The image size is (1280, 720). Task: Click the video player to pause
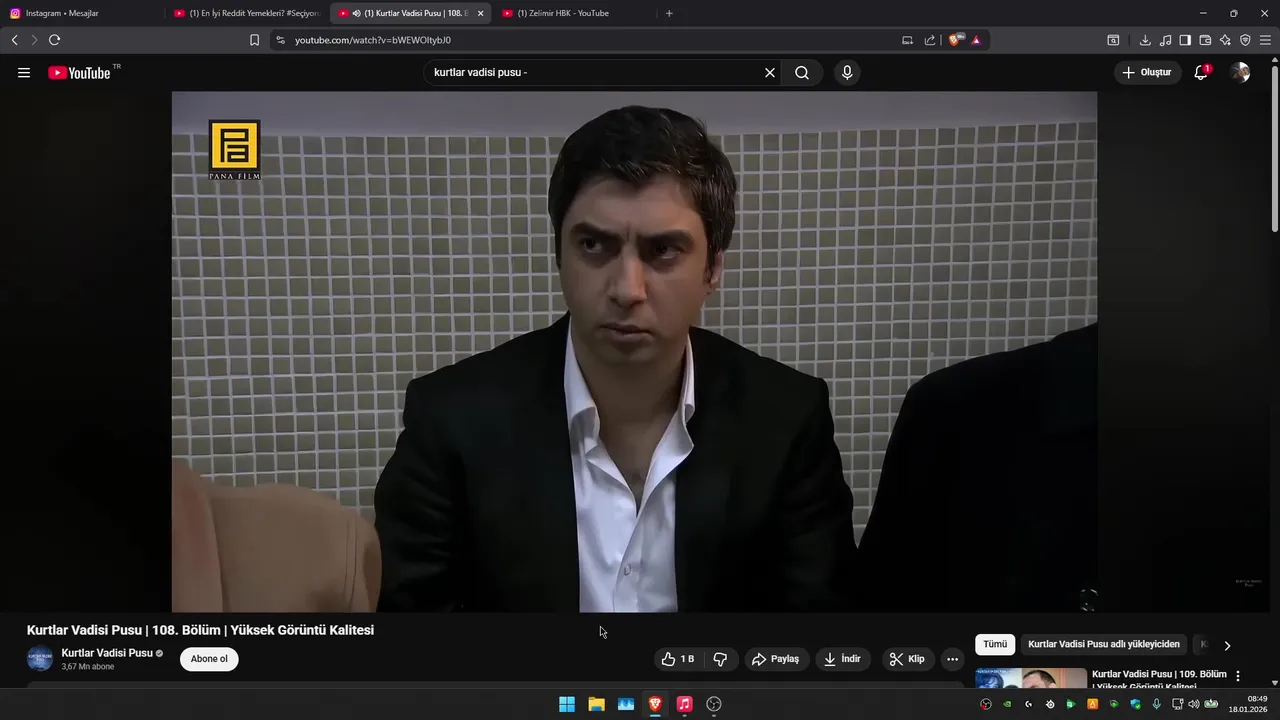(634, 352)
